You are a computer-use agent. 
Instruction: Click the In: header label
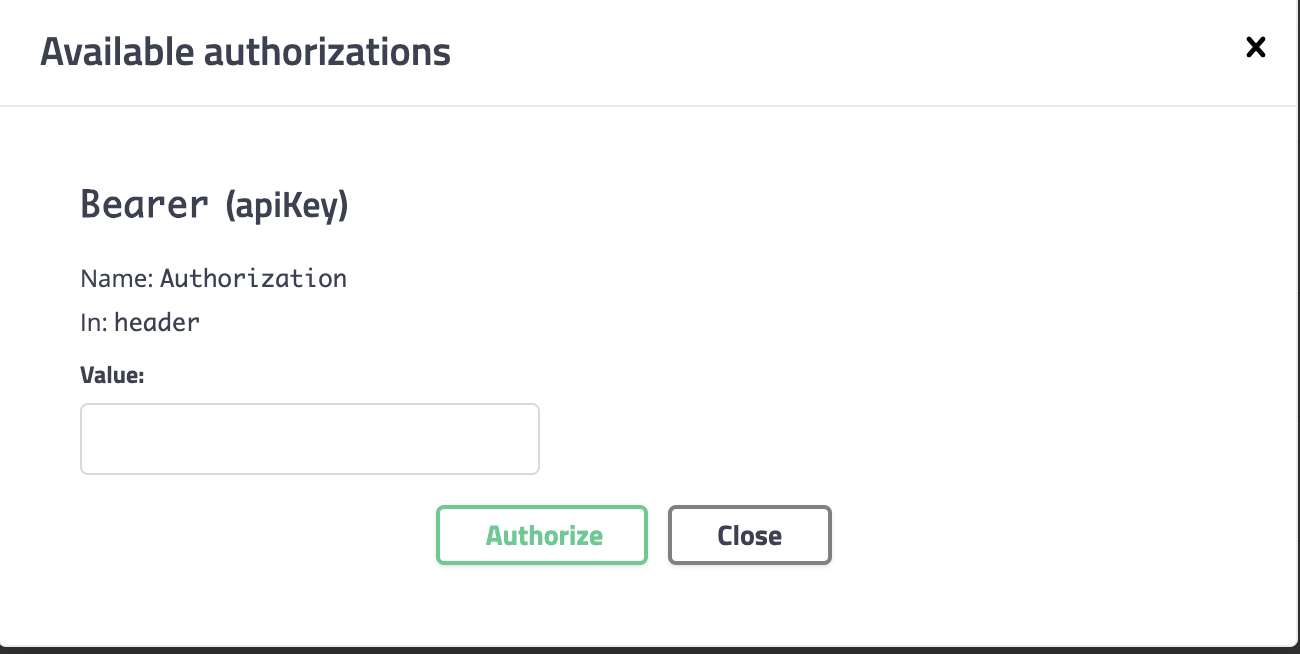point(139,322)
